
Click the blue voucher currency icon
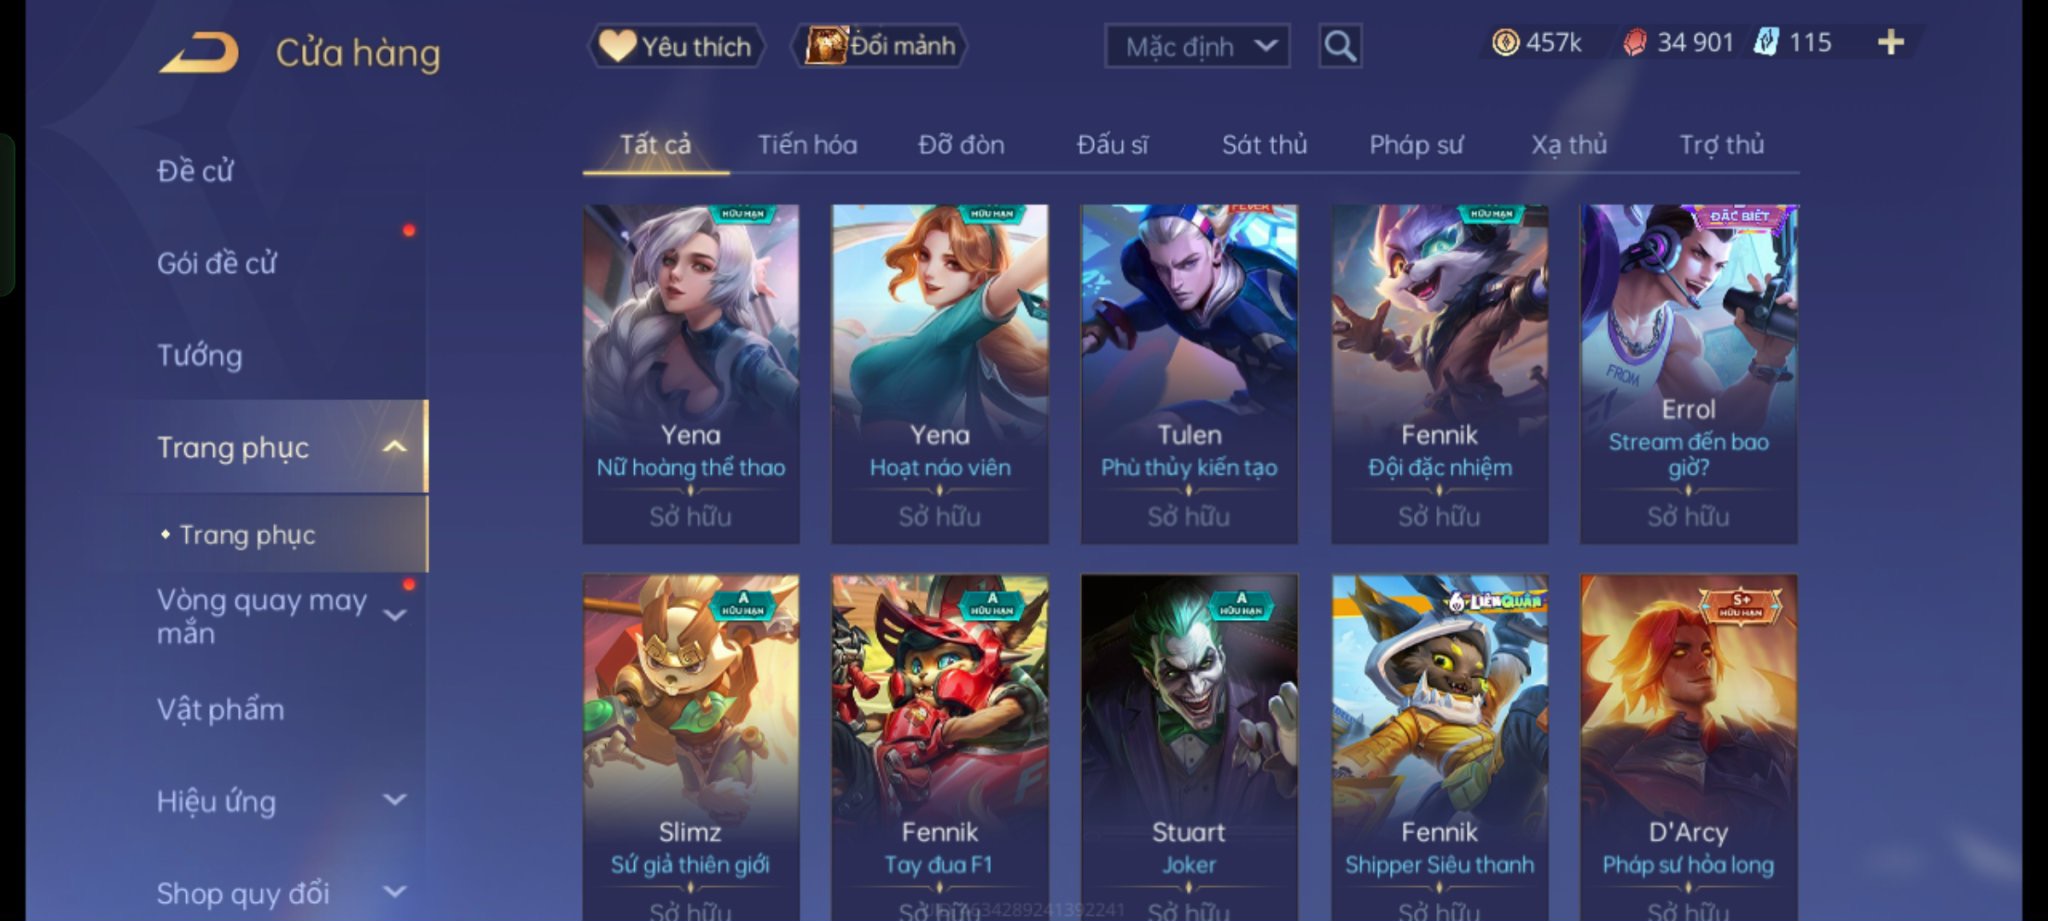1766,42
